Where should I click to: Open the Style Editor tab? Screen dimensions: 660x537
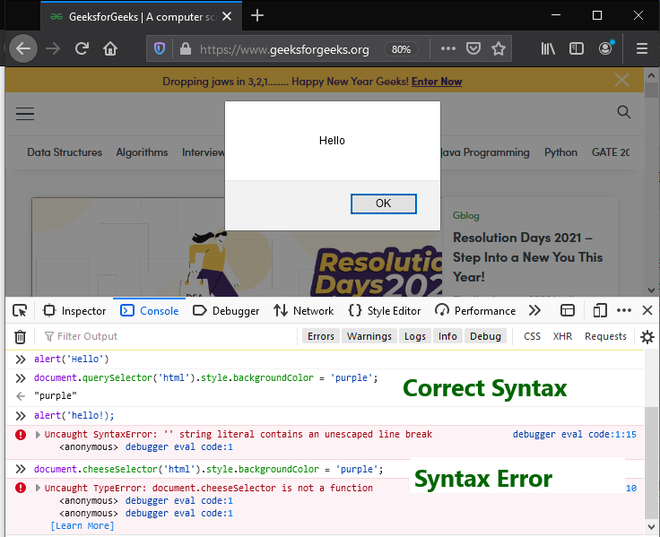click(384, 311)
